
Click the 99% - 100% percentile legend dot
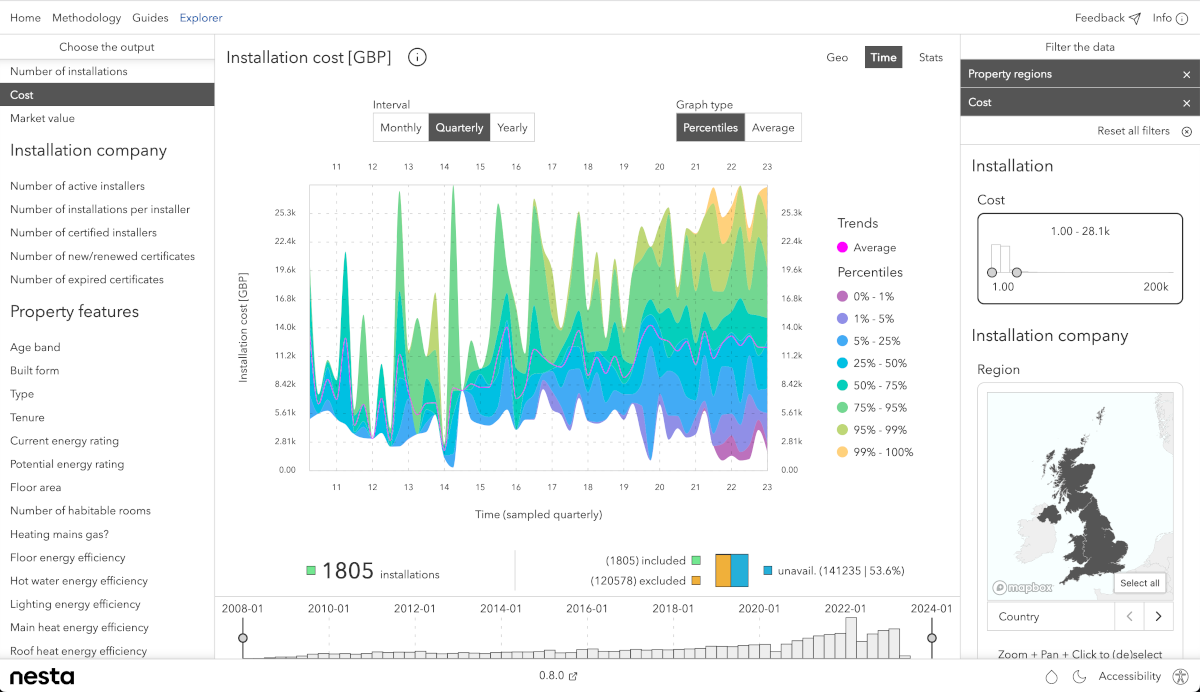click(x=842, y=452)
